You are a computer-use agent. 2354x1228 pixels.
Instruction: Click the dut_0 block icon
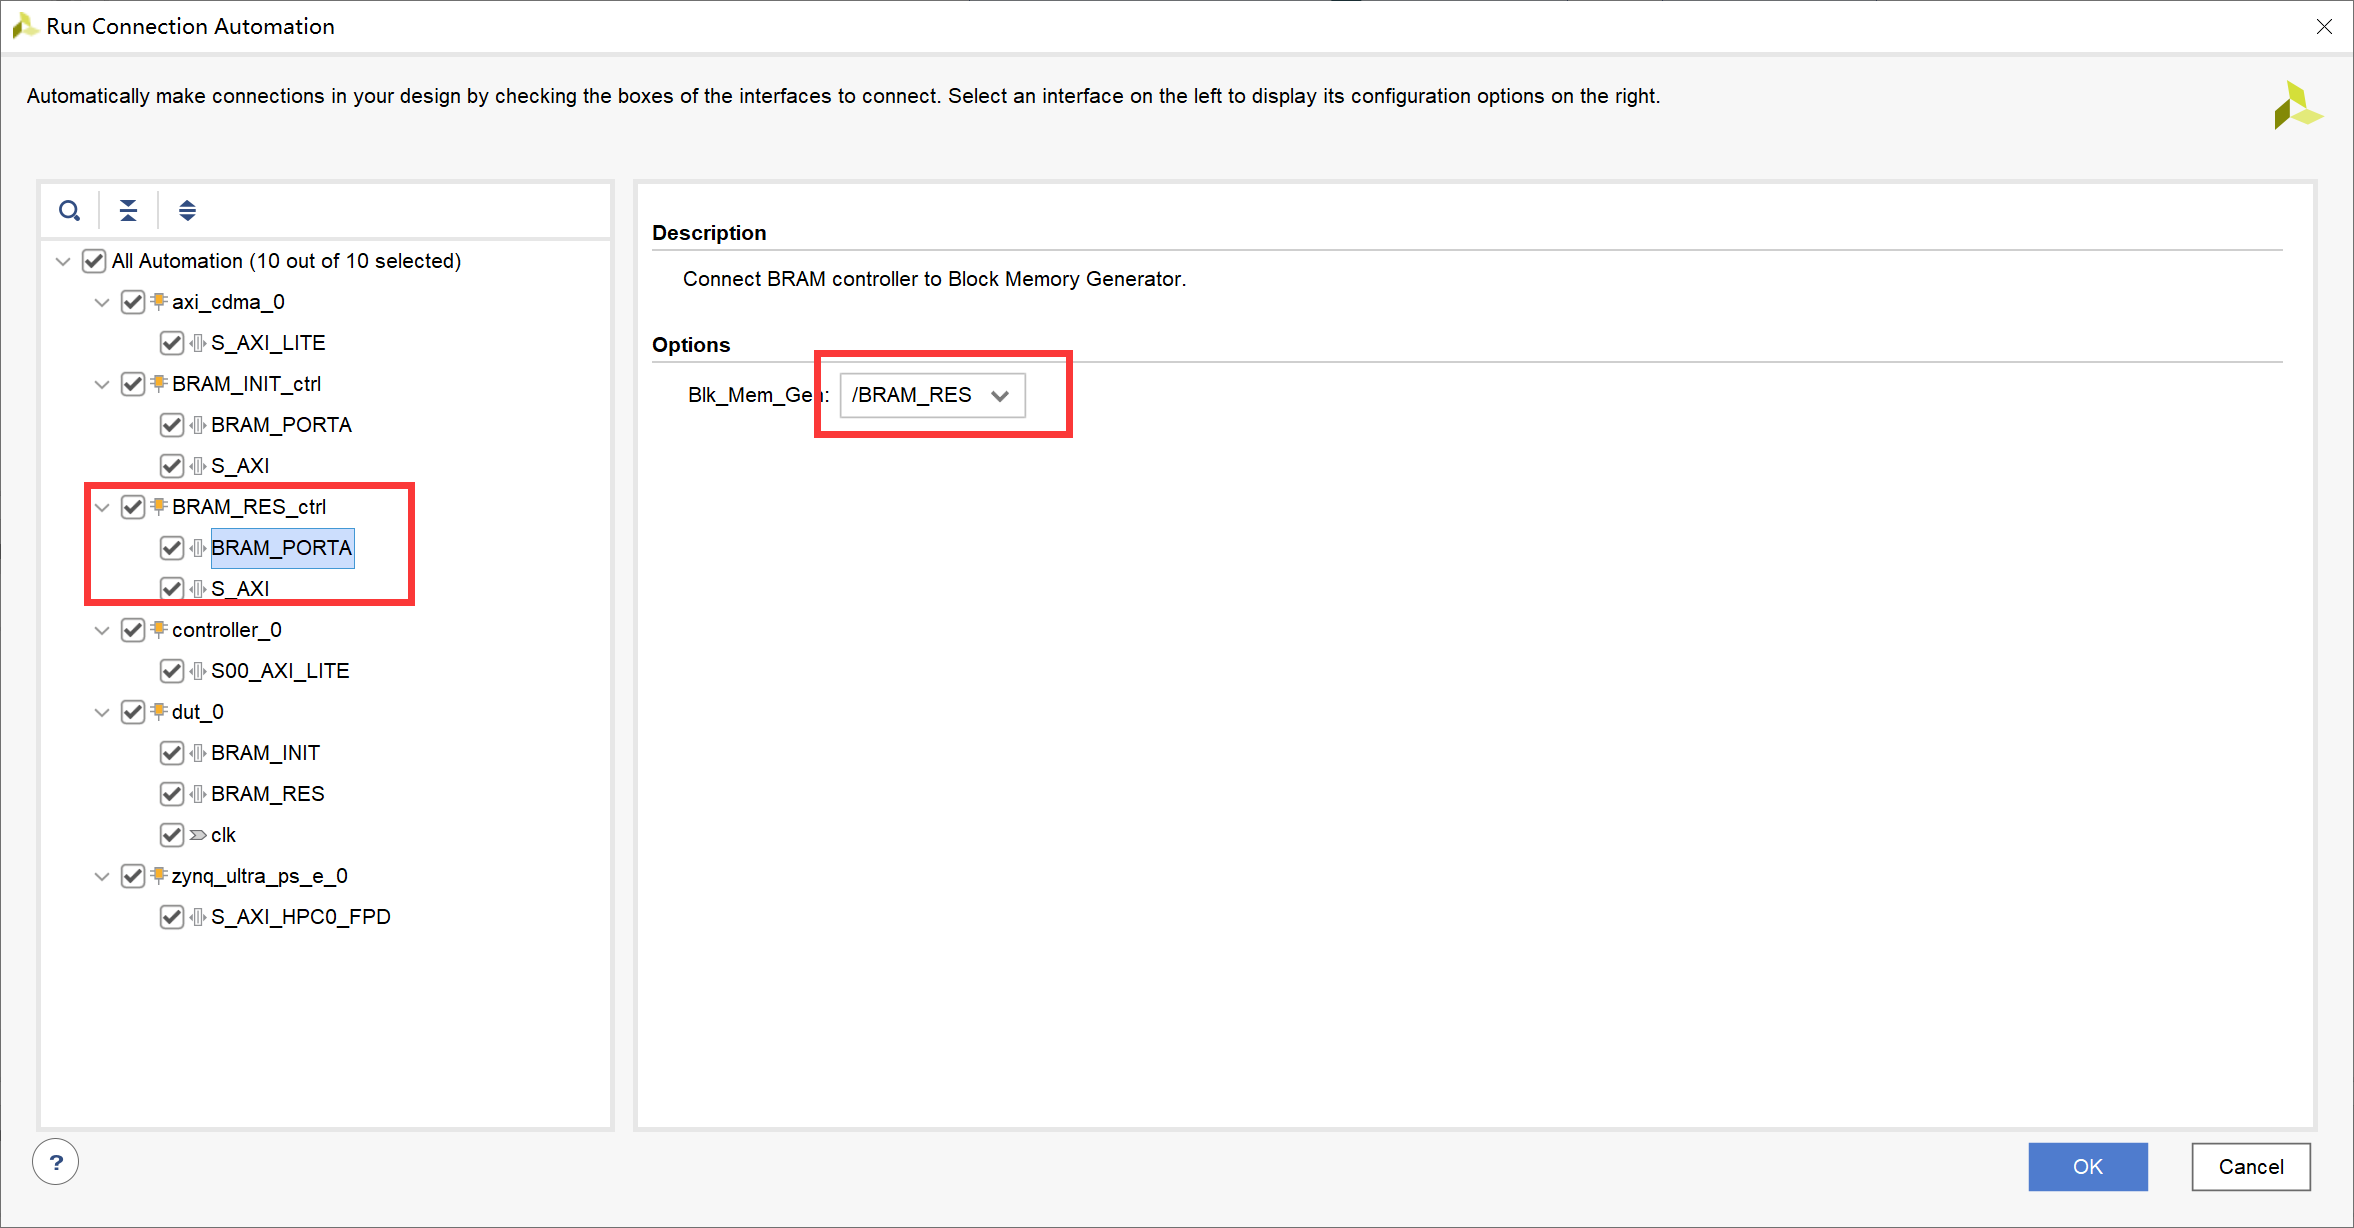pos(159,711)
